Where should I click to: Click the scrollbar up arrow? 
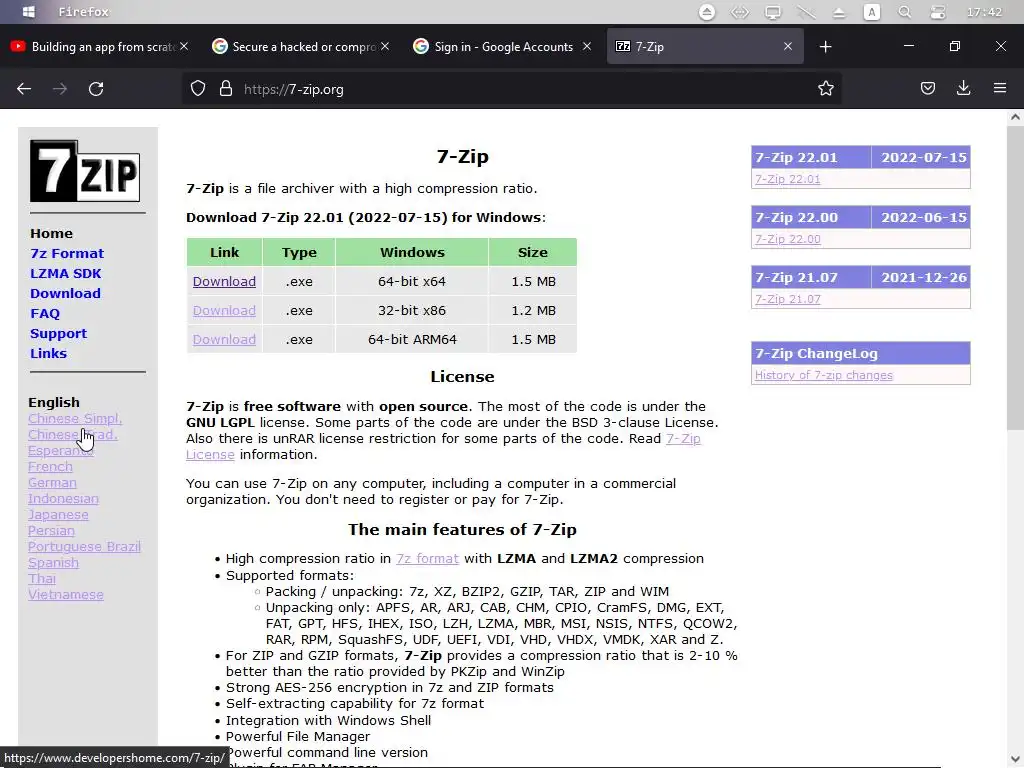1015,118
